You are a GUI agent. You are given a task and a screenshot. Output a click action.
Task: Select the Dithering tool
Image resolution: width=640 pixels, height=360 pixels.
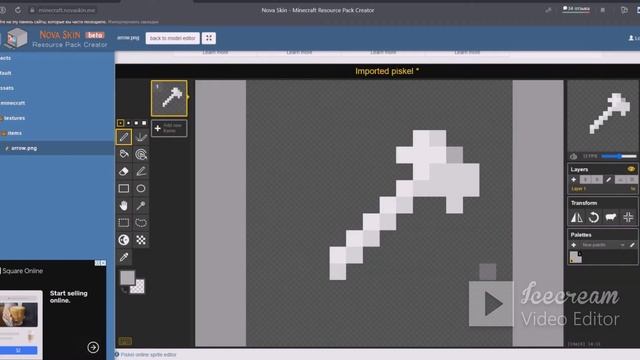click(141, 240)
